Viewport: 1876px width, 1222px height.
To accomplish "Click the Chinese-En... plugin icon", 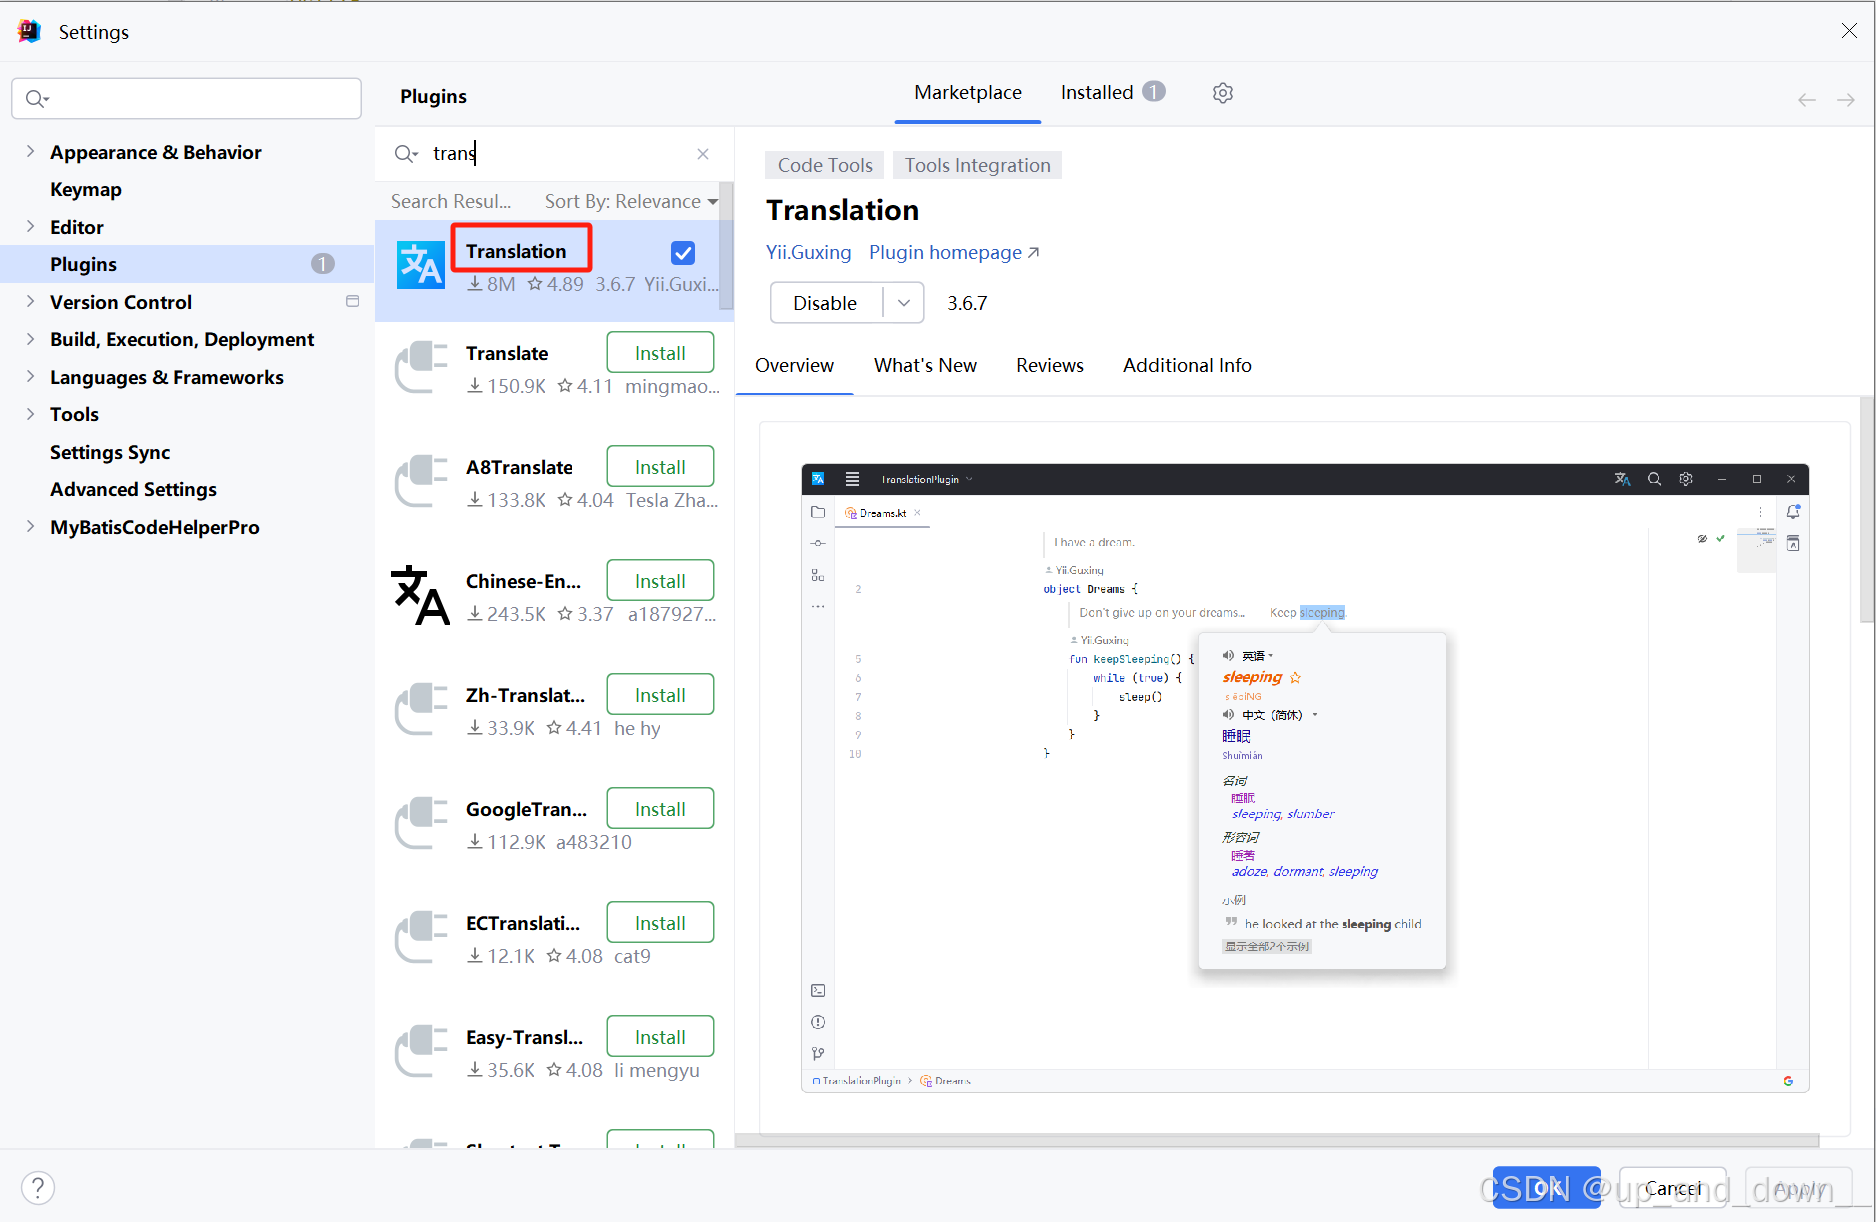I will click(420, 595).
